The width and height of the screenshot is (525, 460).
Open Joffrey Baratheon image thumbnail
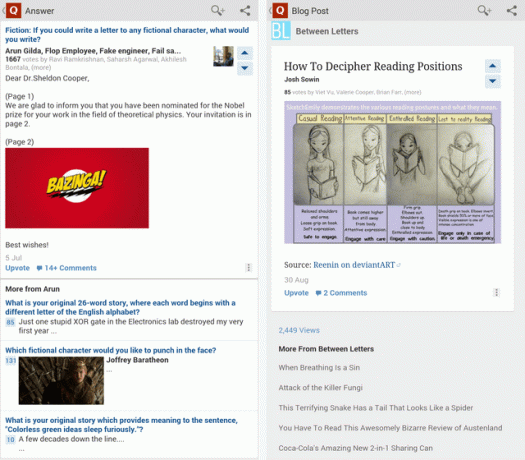61,381
